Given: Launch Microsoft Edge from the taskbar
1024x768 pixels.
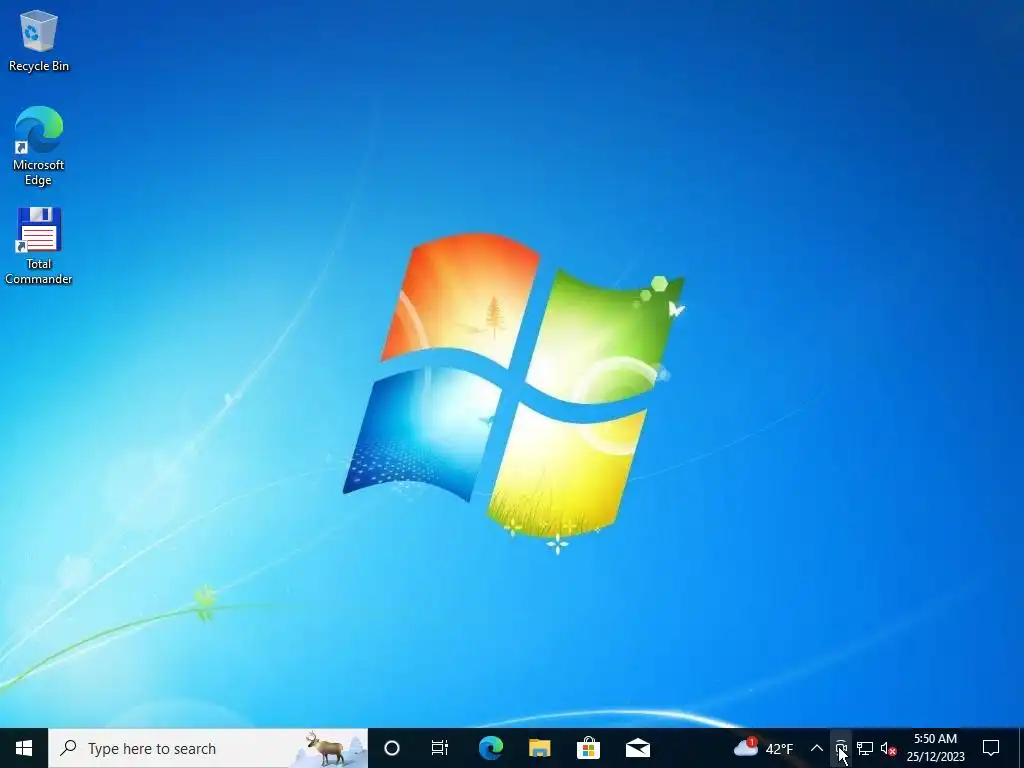Looking at the screenshot, I should [x=490, y=748].
